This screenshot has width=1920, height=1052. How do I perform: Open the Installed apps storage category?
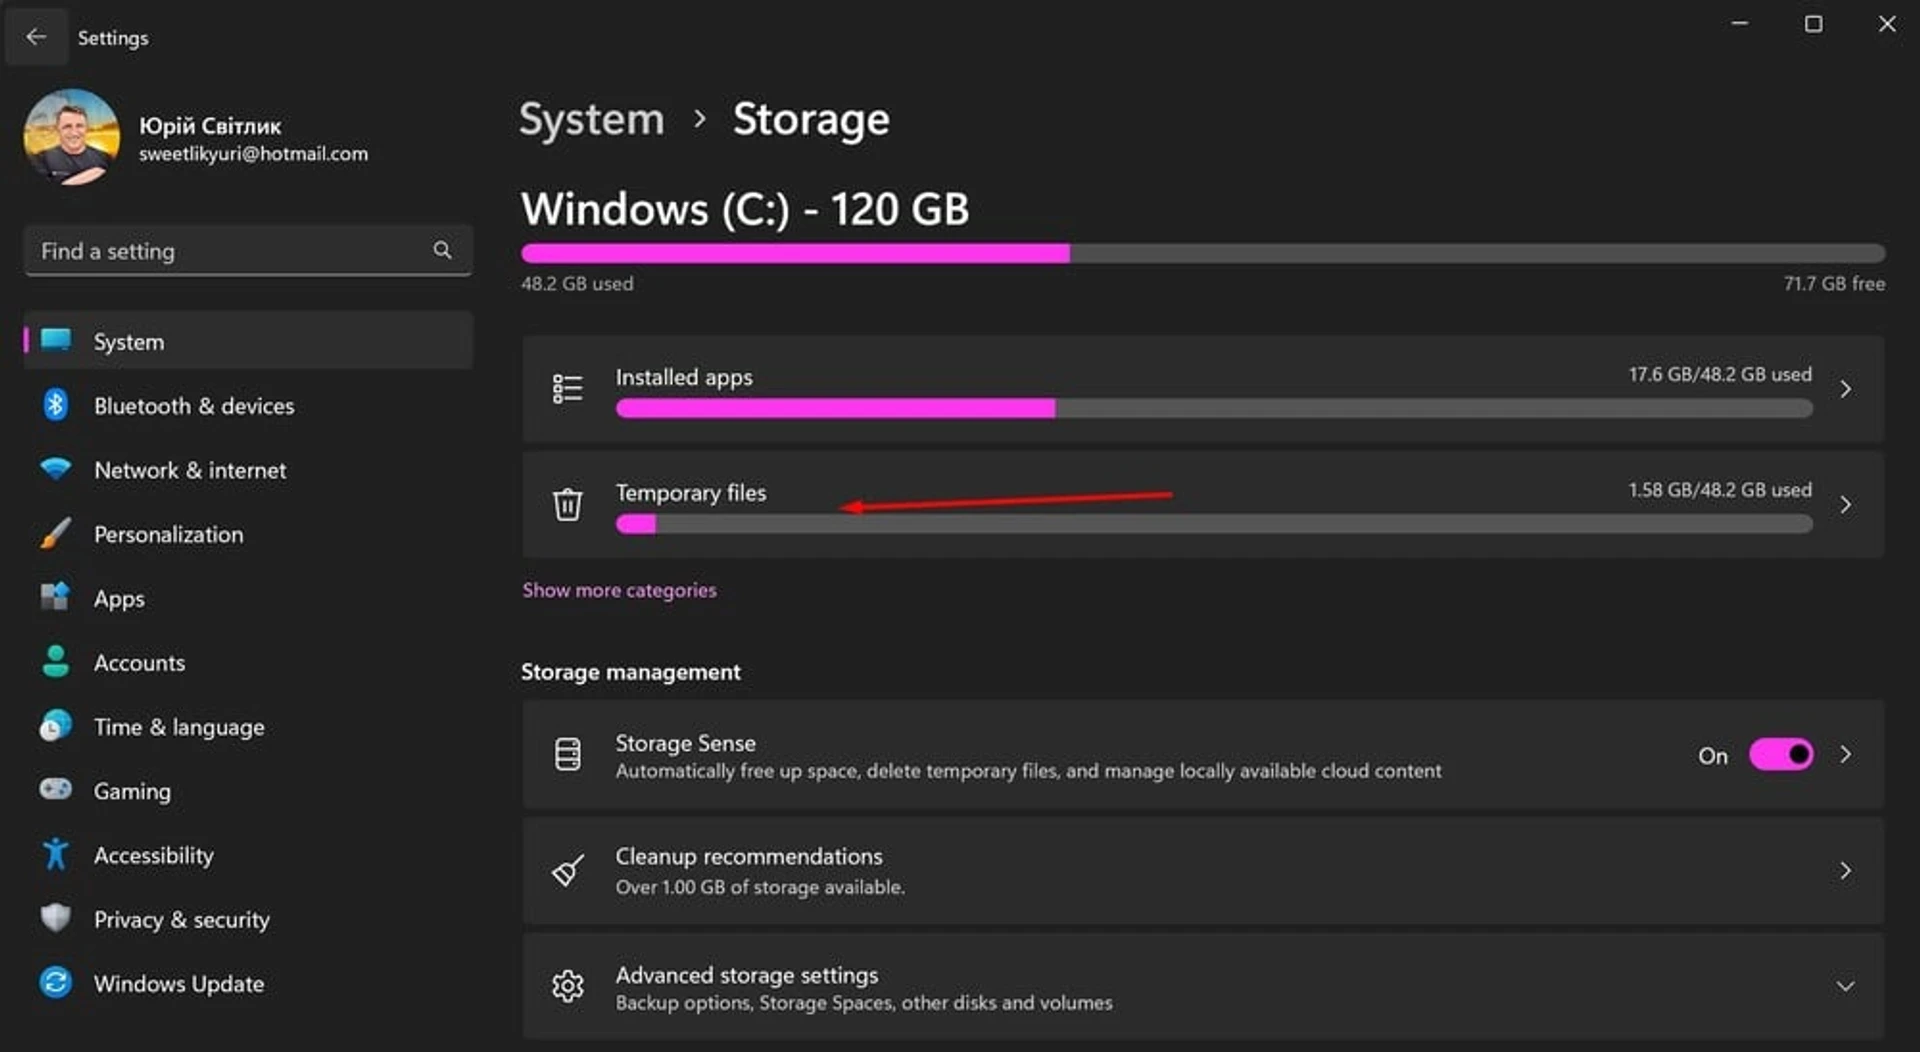pos(1203,389)
